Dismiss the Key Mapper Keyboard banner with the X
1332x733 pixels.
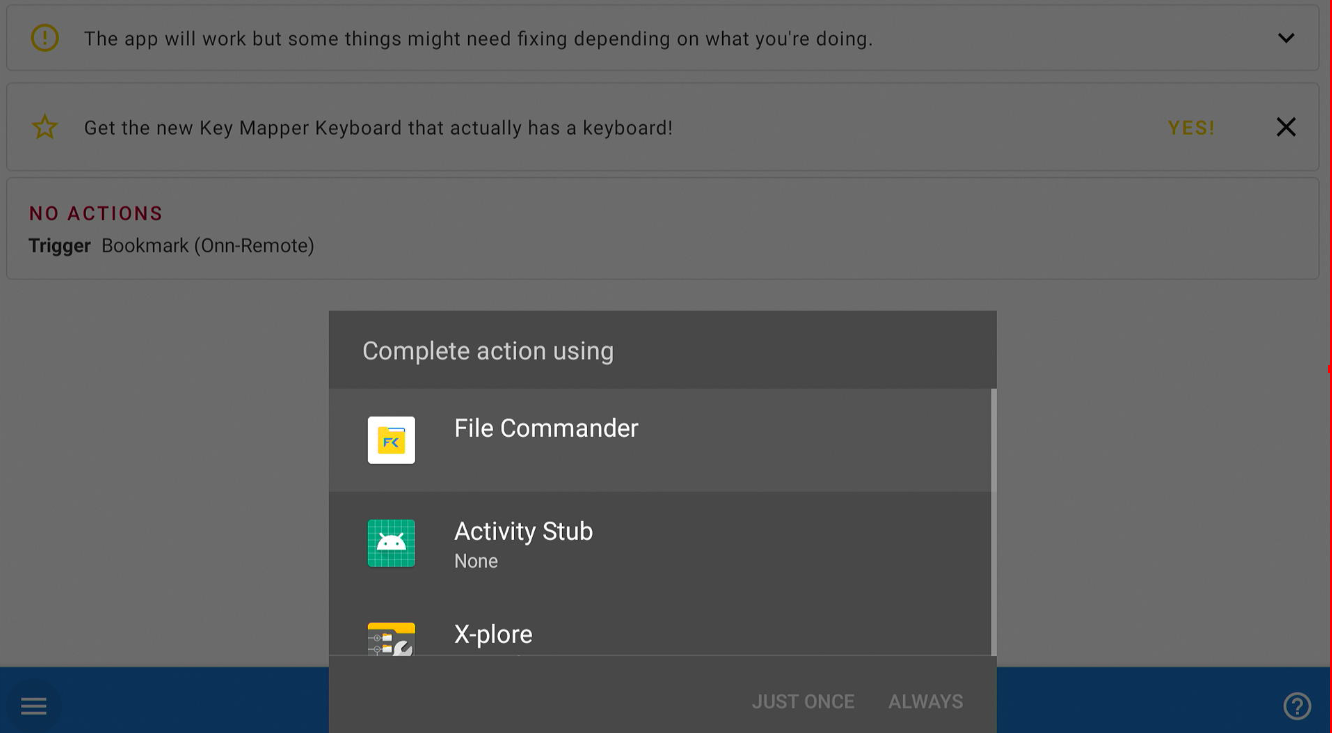coord(1286,127)
